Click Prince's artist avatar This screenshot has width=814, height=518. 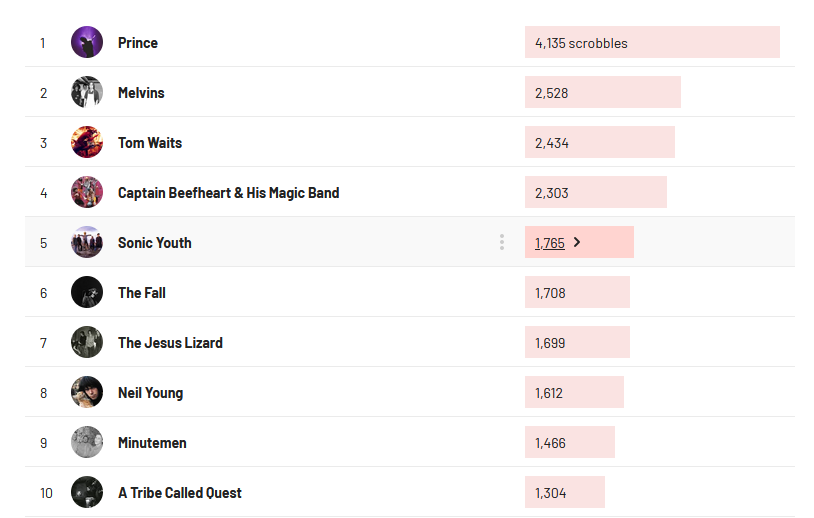pos(87,42)
